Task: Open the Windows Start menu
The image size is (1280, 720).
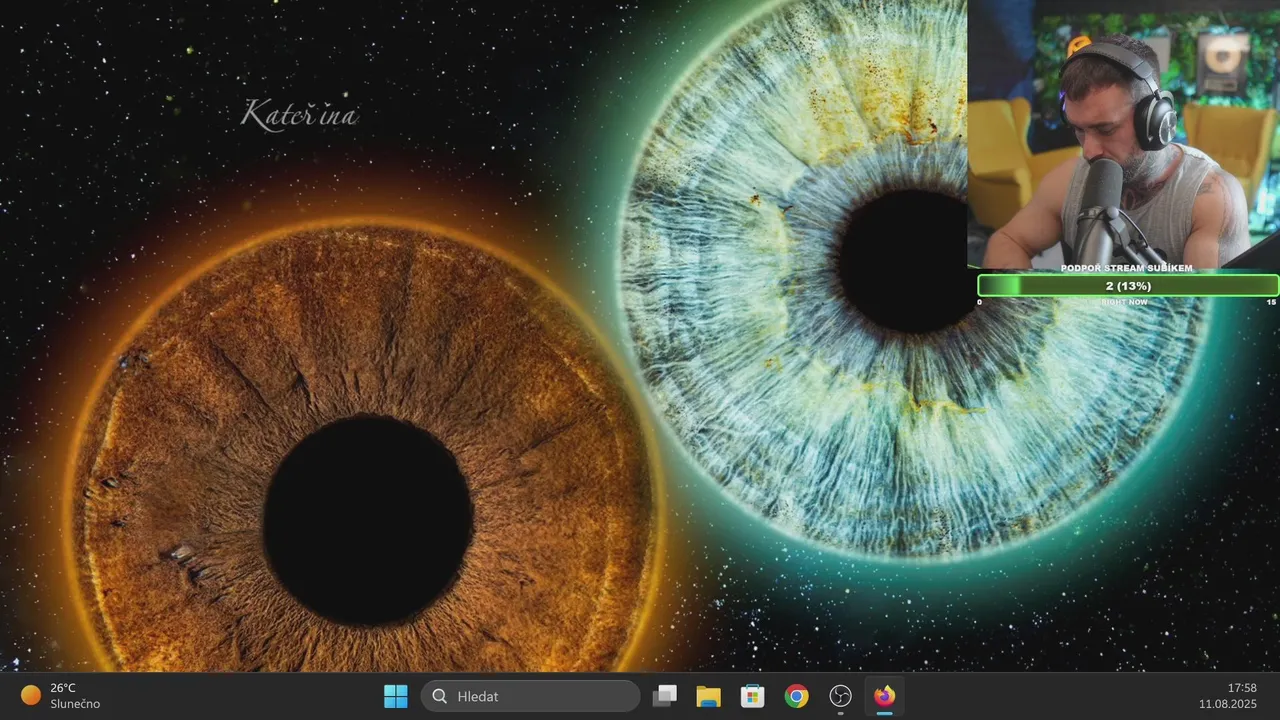Action: pos(396,696)
